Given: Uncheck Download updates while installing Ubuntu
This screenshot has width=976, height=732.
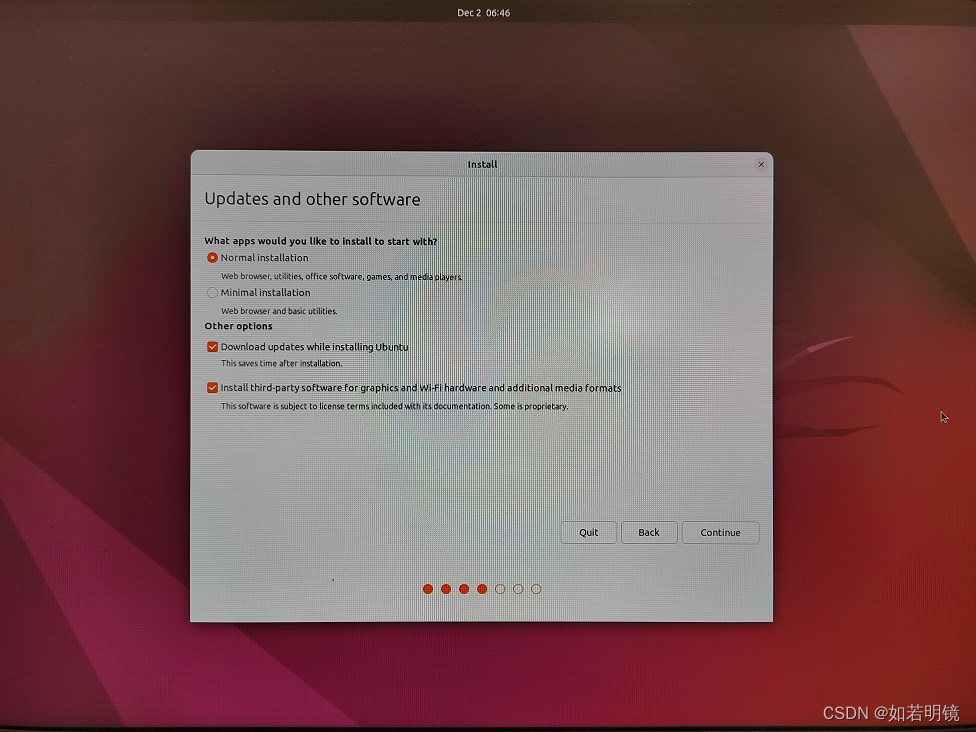Looking at the screenshot, I should pyautogui.click(x=212, y=347).
